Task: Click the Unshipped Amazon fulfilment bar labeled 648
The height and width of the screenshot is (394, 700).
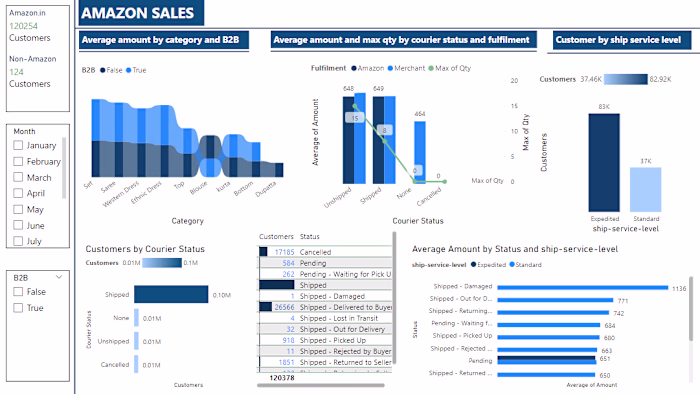Action: [x=348, y=140]
